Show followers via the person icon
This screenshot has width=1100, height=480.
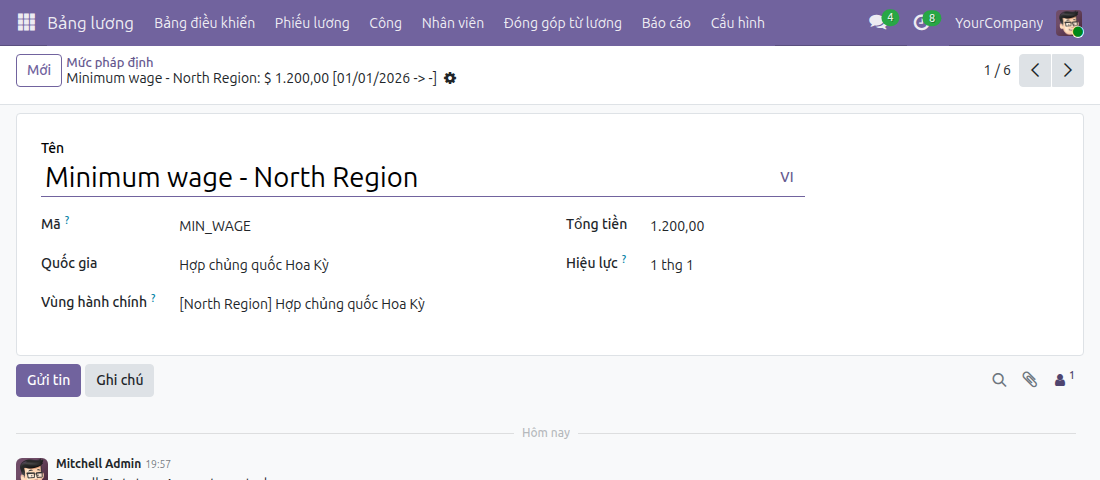pos(1064,379)
